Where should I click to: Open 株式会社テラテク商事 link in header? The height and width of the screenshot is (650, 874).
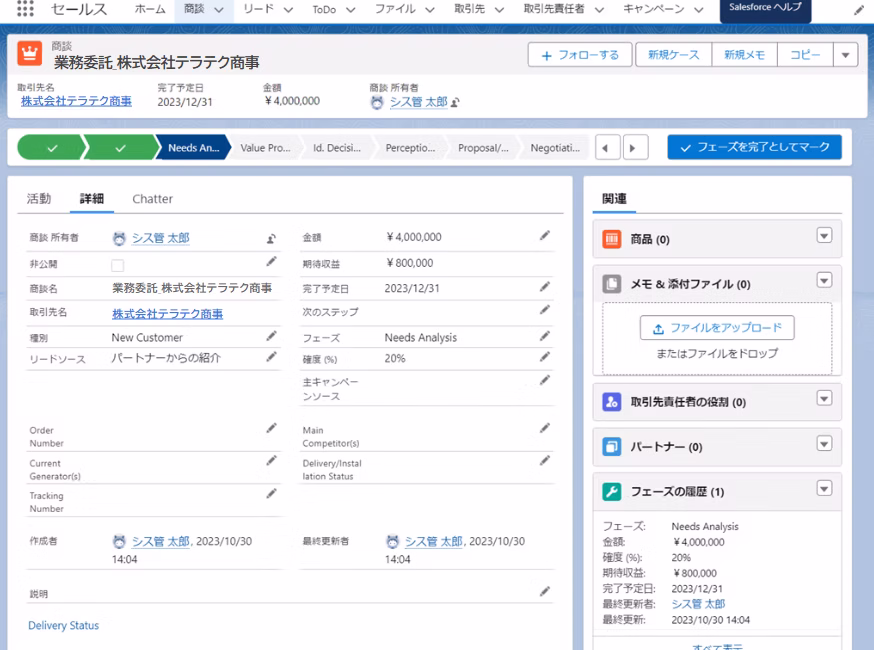pyautogui.click(x=76, y=101)
